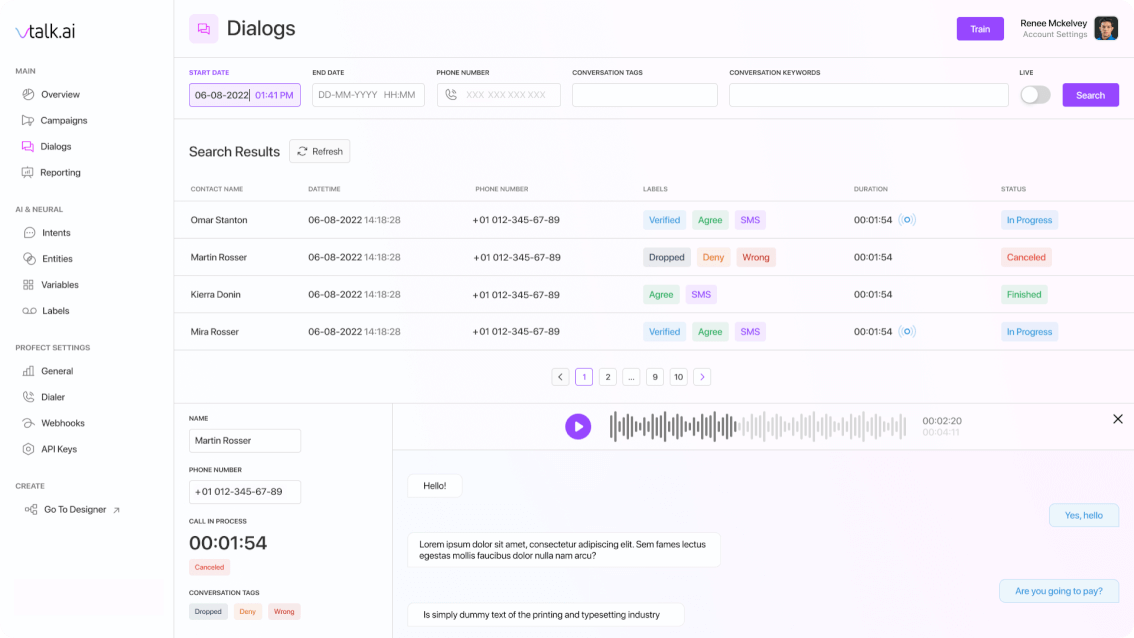
Task: Click the 'Are you going to pay?' message
Action: pyautogui.click(x=1059, y=591)
